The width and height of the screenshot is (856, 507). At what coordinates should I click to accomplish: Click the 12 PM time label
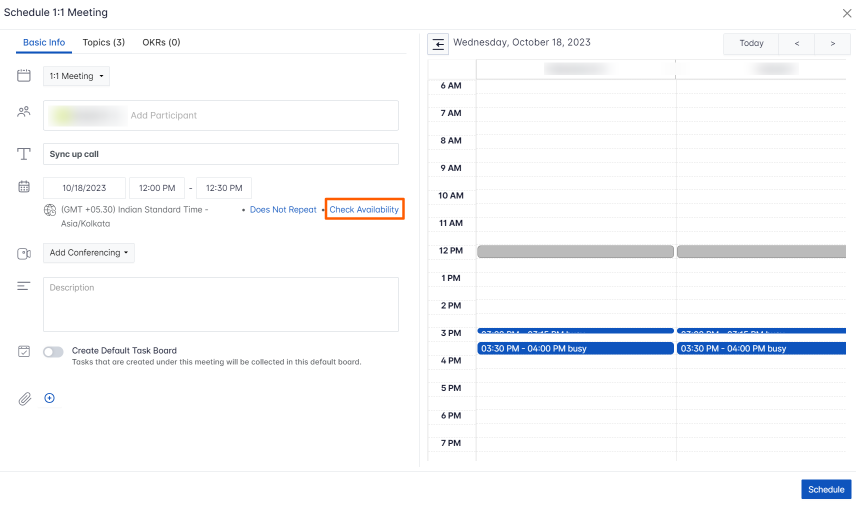pyautogui.click(x=451, y=250)
